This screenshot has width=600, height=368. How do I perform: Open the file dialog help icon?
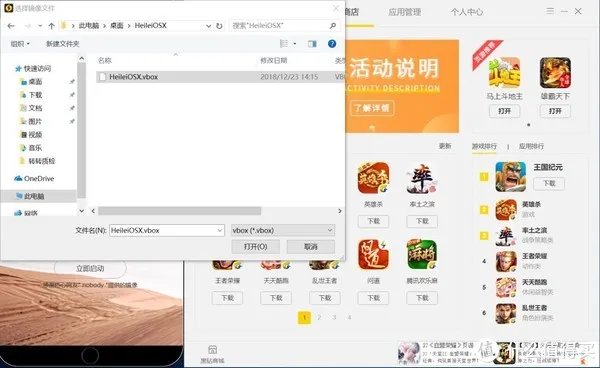click(332, 44)
